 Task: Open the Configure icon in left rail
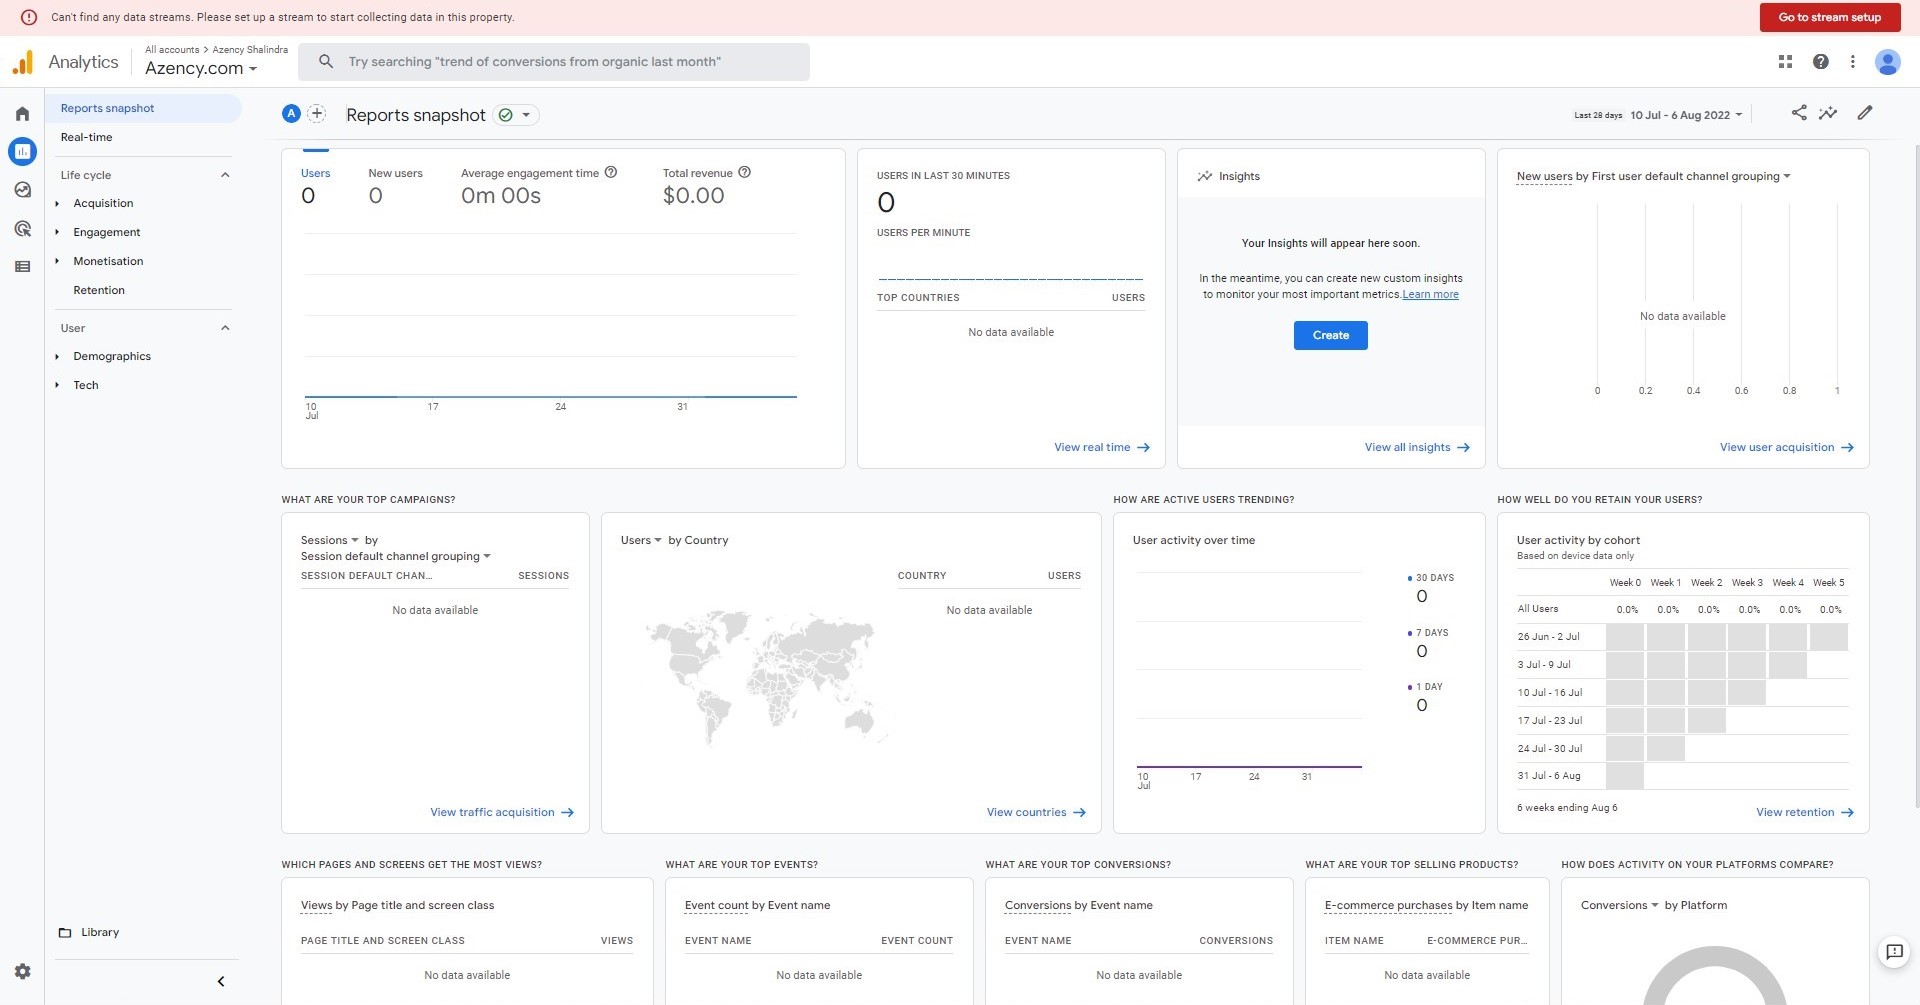click(x=22, y=267)
